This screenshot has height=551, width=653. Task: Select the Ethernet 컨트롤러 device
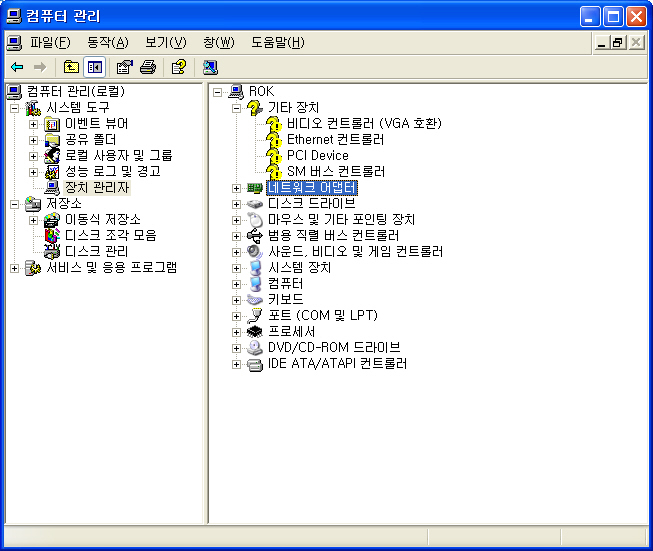click(x=336, y=139)
